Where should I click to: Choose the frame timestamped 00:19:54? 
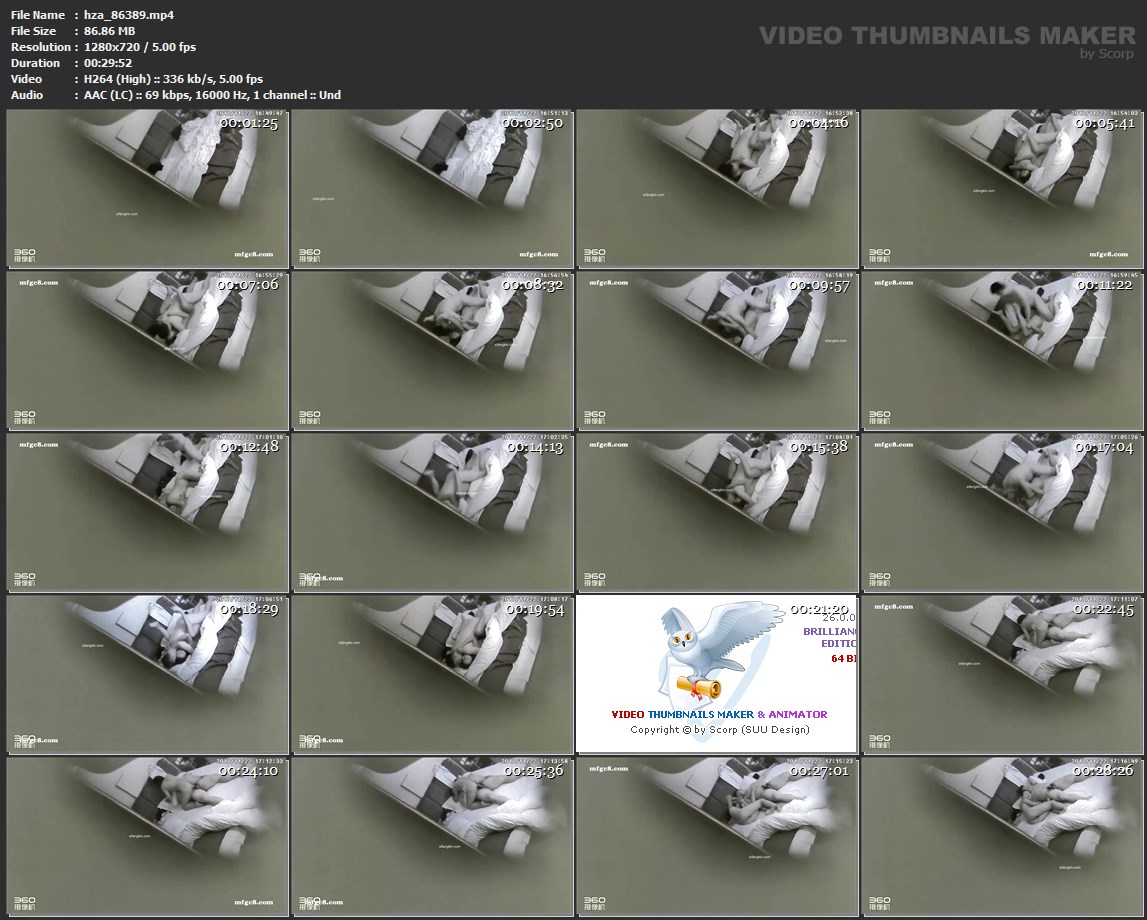coord(432,674)
